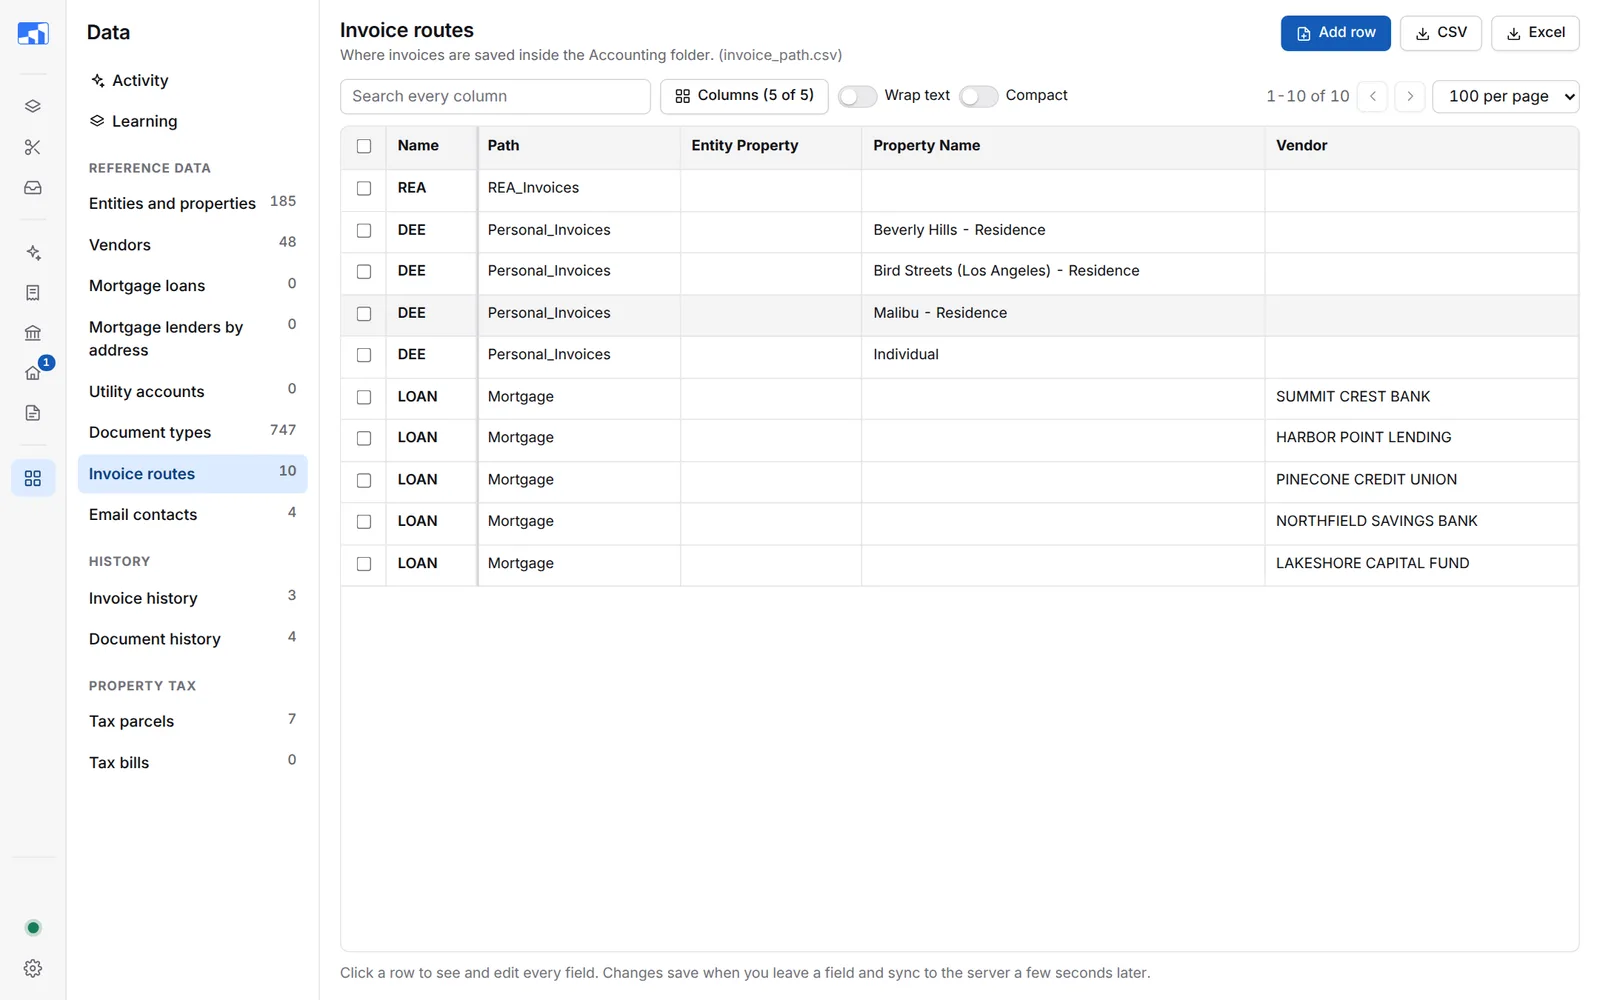Click the layers icon beside Learning

tap(97, 121)
